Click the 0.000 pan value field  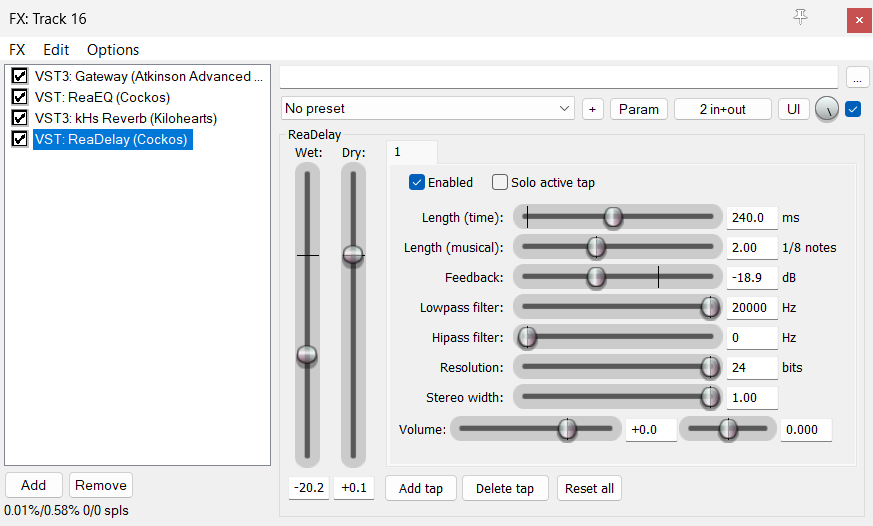click(x=806, y=430)
